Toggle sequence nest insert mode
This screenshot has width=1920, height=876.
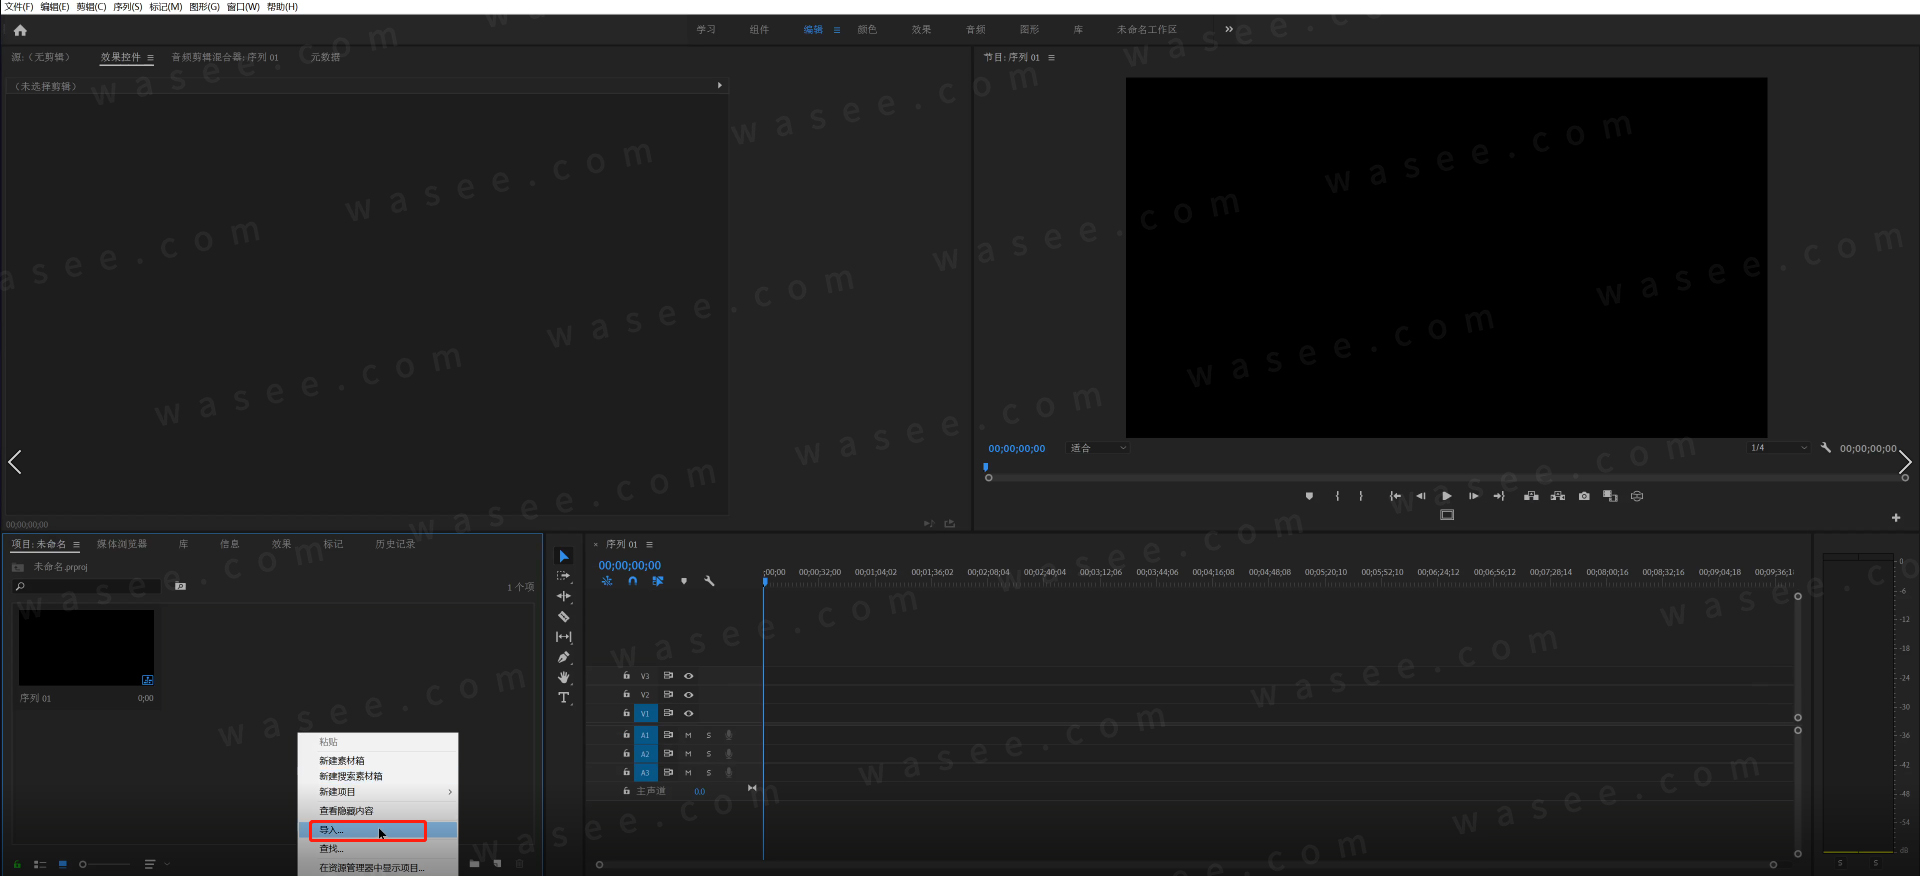(x=607, y=581)
